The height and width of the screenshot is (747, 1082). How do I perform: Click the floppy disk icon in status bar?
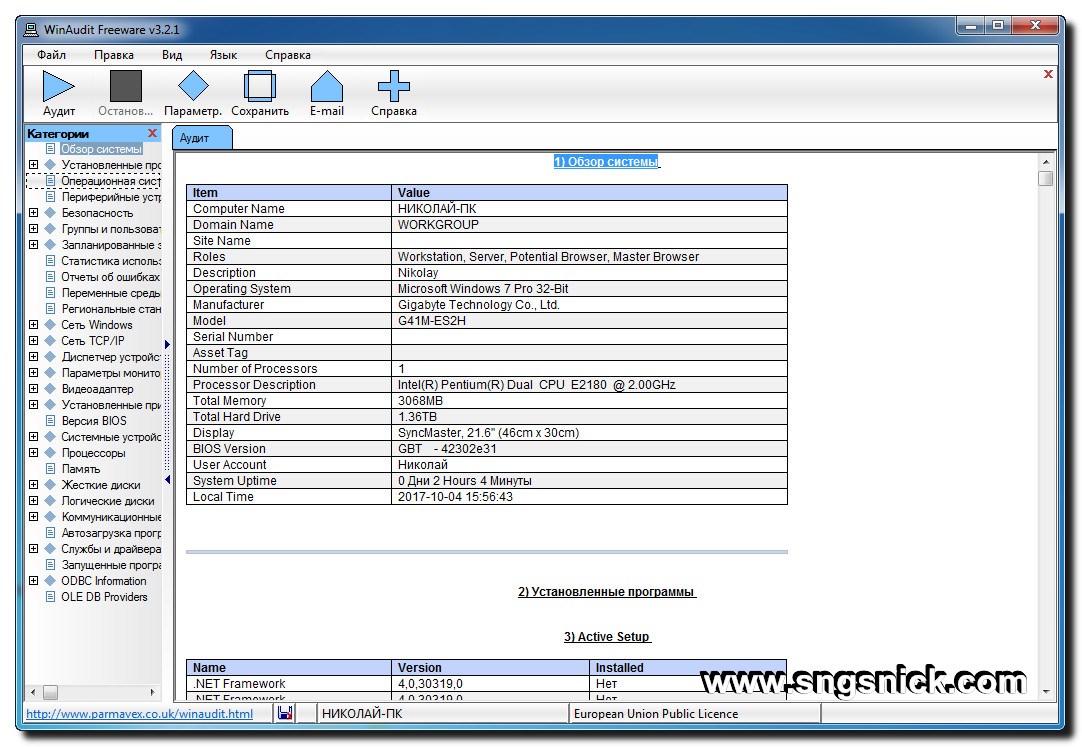click(x=285, y=713)
